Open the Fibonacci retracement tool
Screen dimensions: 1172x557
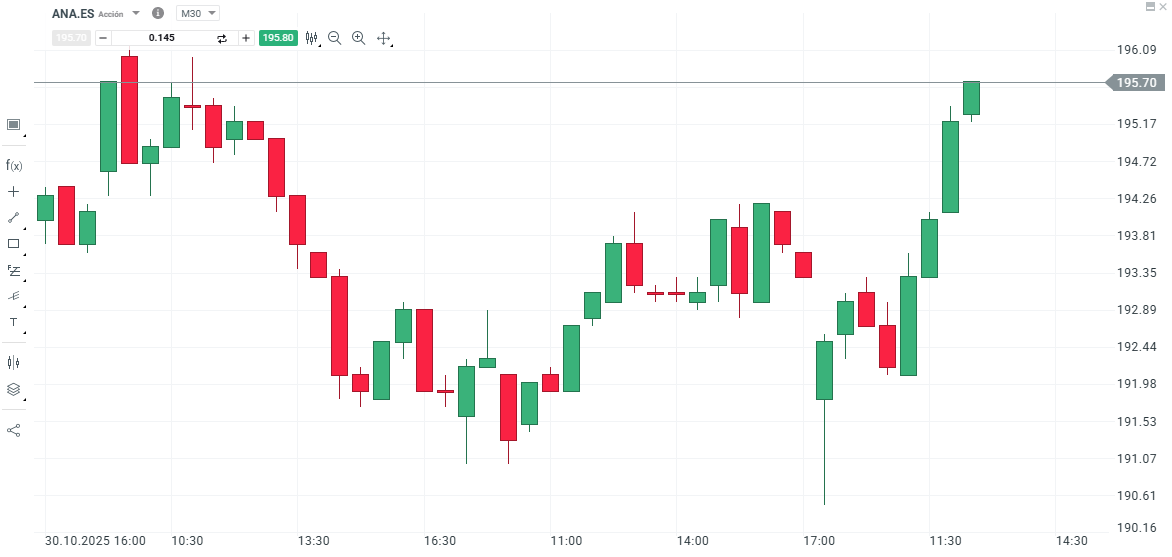14,270
